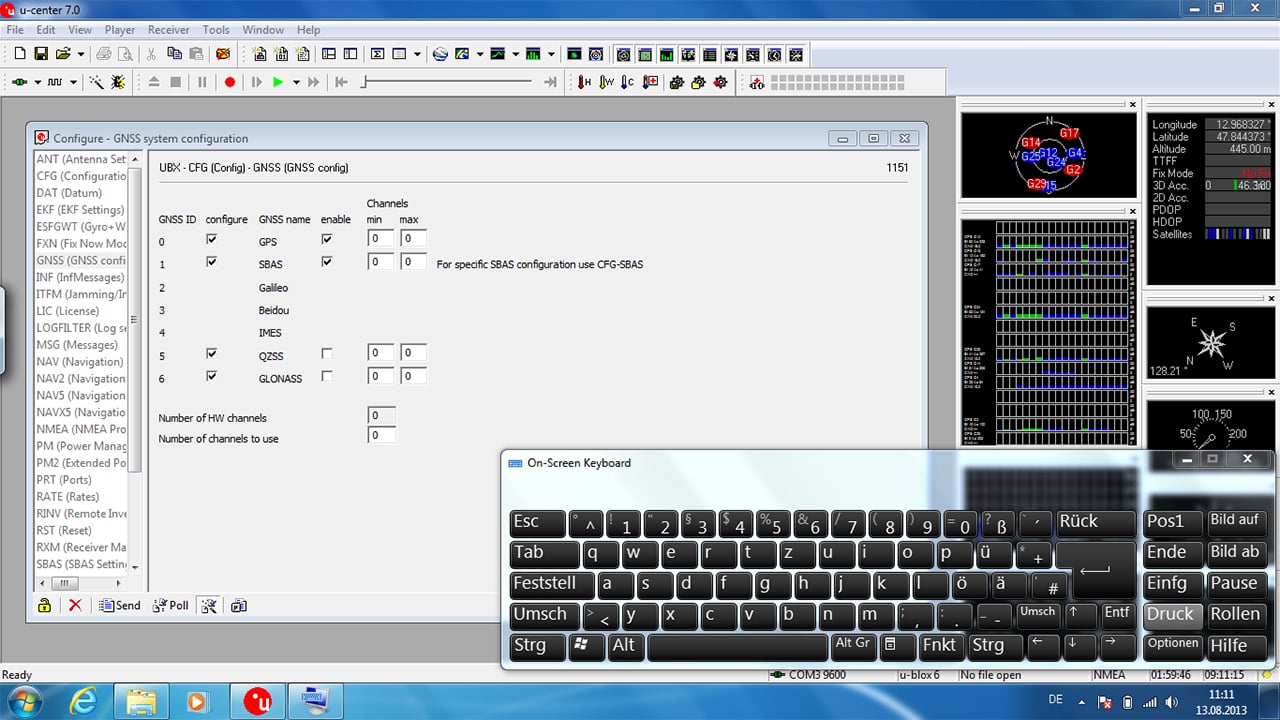Image resolution: width=1280 pixels, height=720 pixels.
Task: Enable the GLONASS system checkbox
Action: (327, 377)
